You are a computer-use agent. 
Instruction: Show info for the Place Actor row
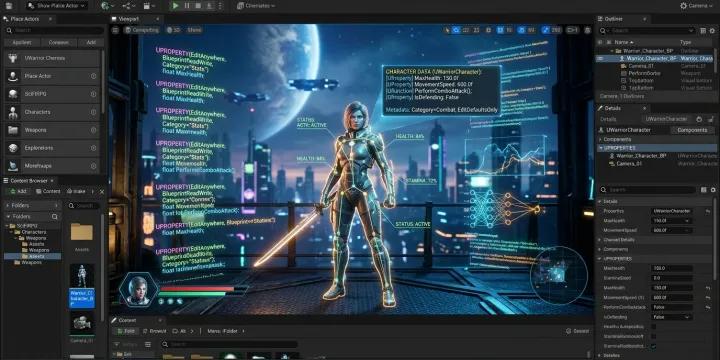[x=93, y=76]
